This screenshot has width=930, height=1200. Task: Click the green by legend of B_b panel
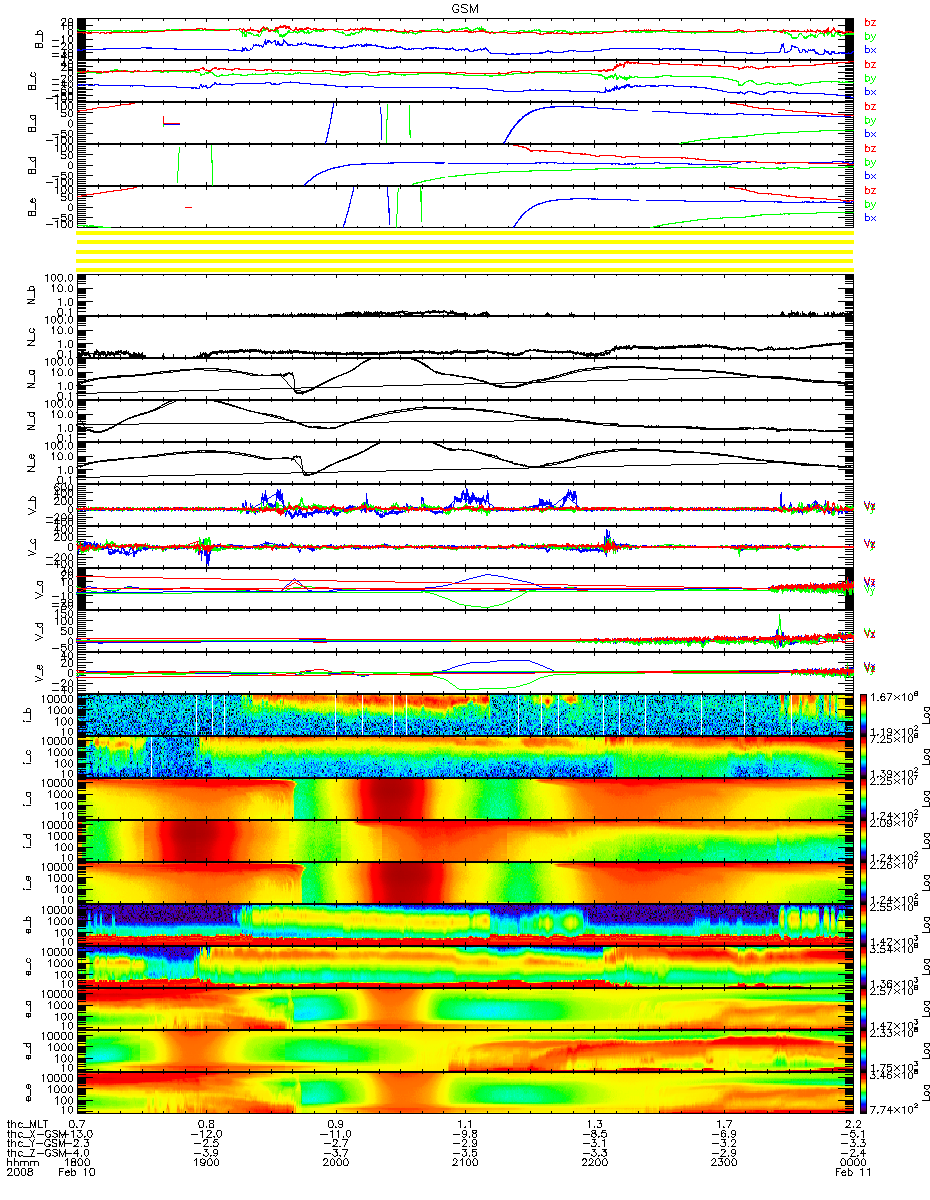point(870,36)
